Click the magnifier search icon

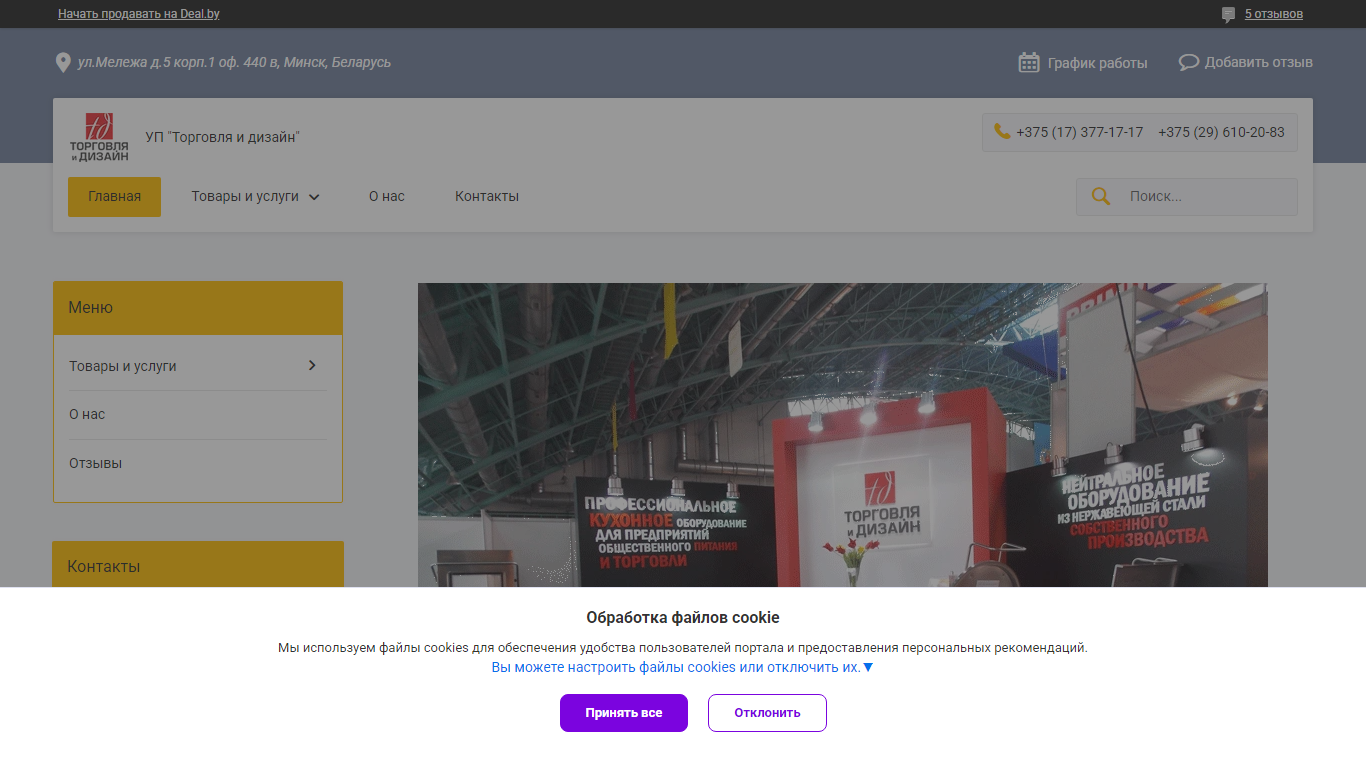(1101, 196)
